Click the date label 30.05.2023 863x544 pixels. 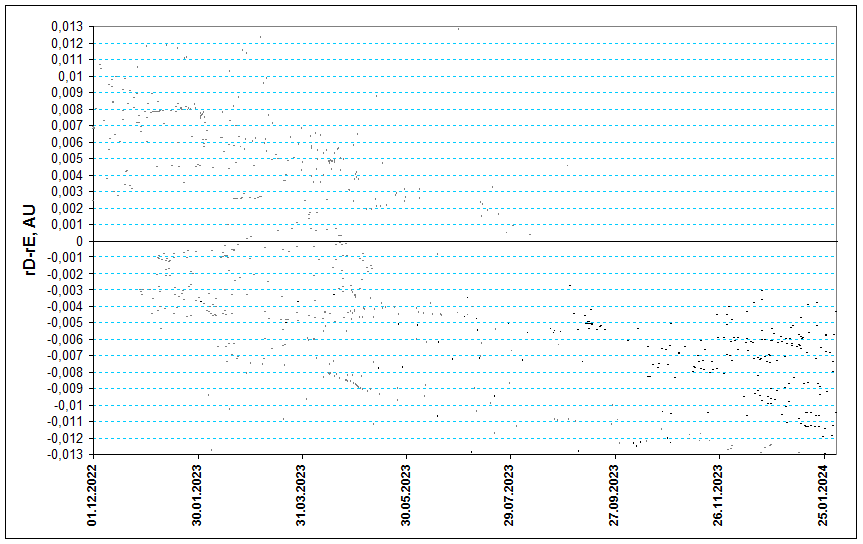point(406,495)
